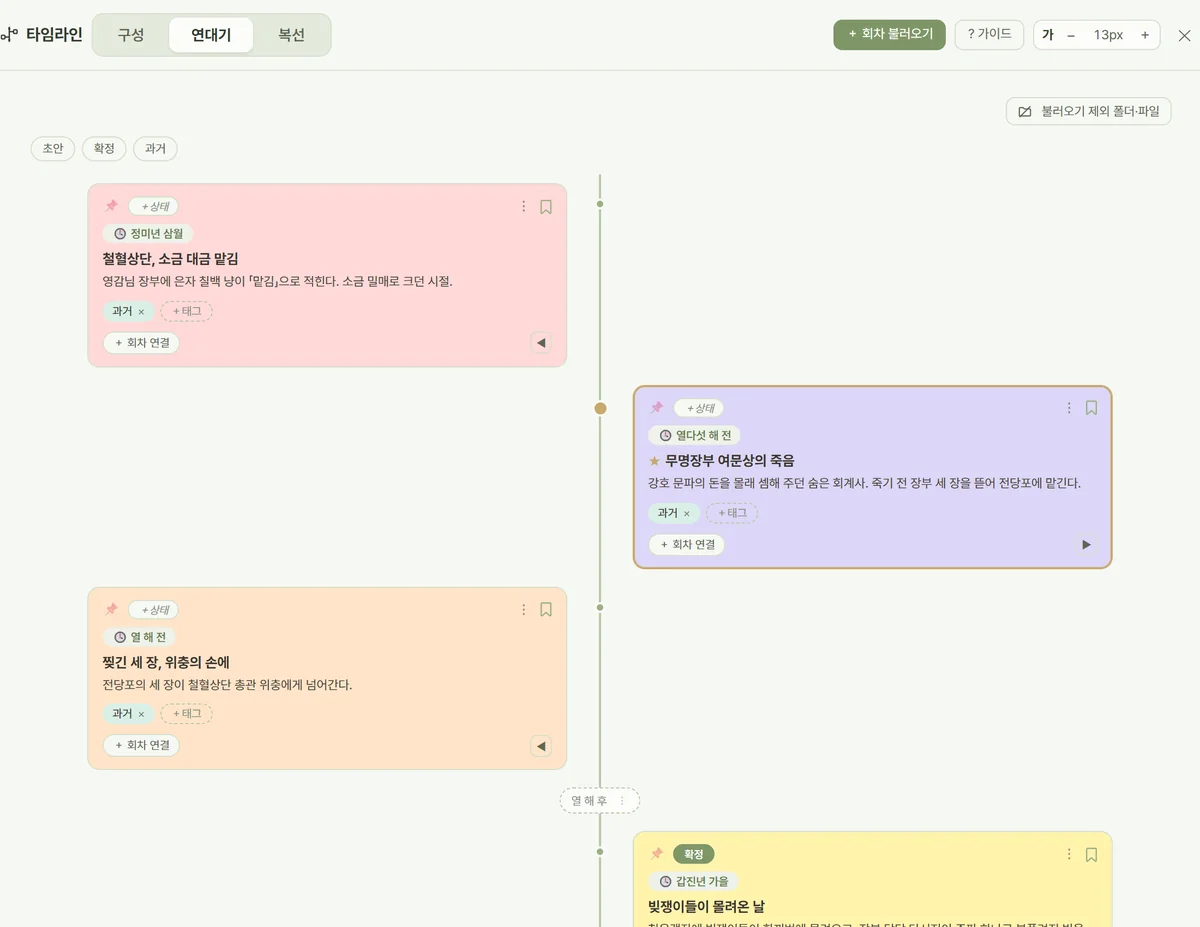Open more options on 빚쟁이들이 몰려온 날 card

coord(1069,854)
